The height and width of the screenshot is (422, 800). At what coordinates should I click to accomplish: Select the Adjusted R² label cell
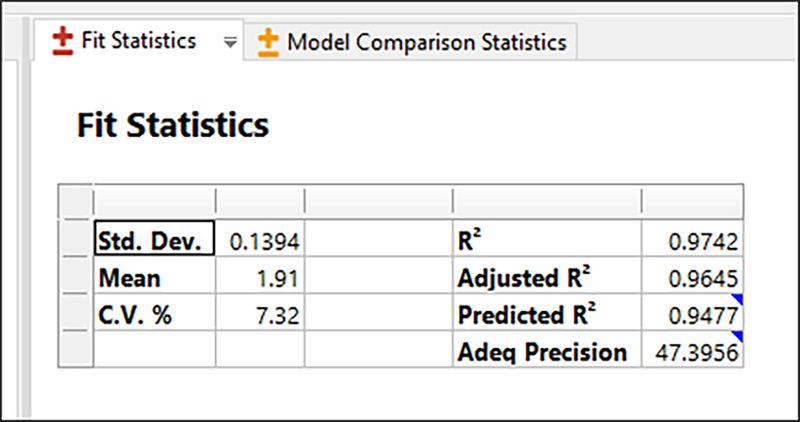pos(546,279)
